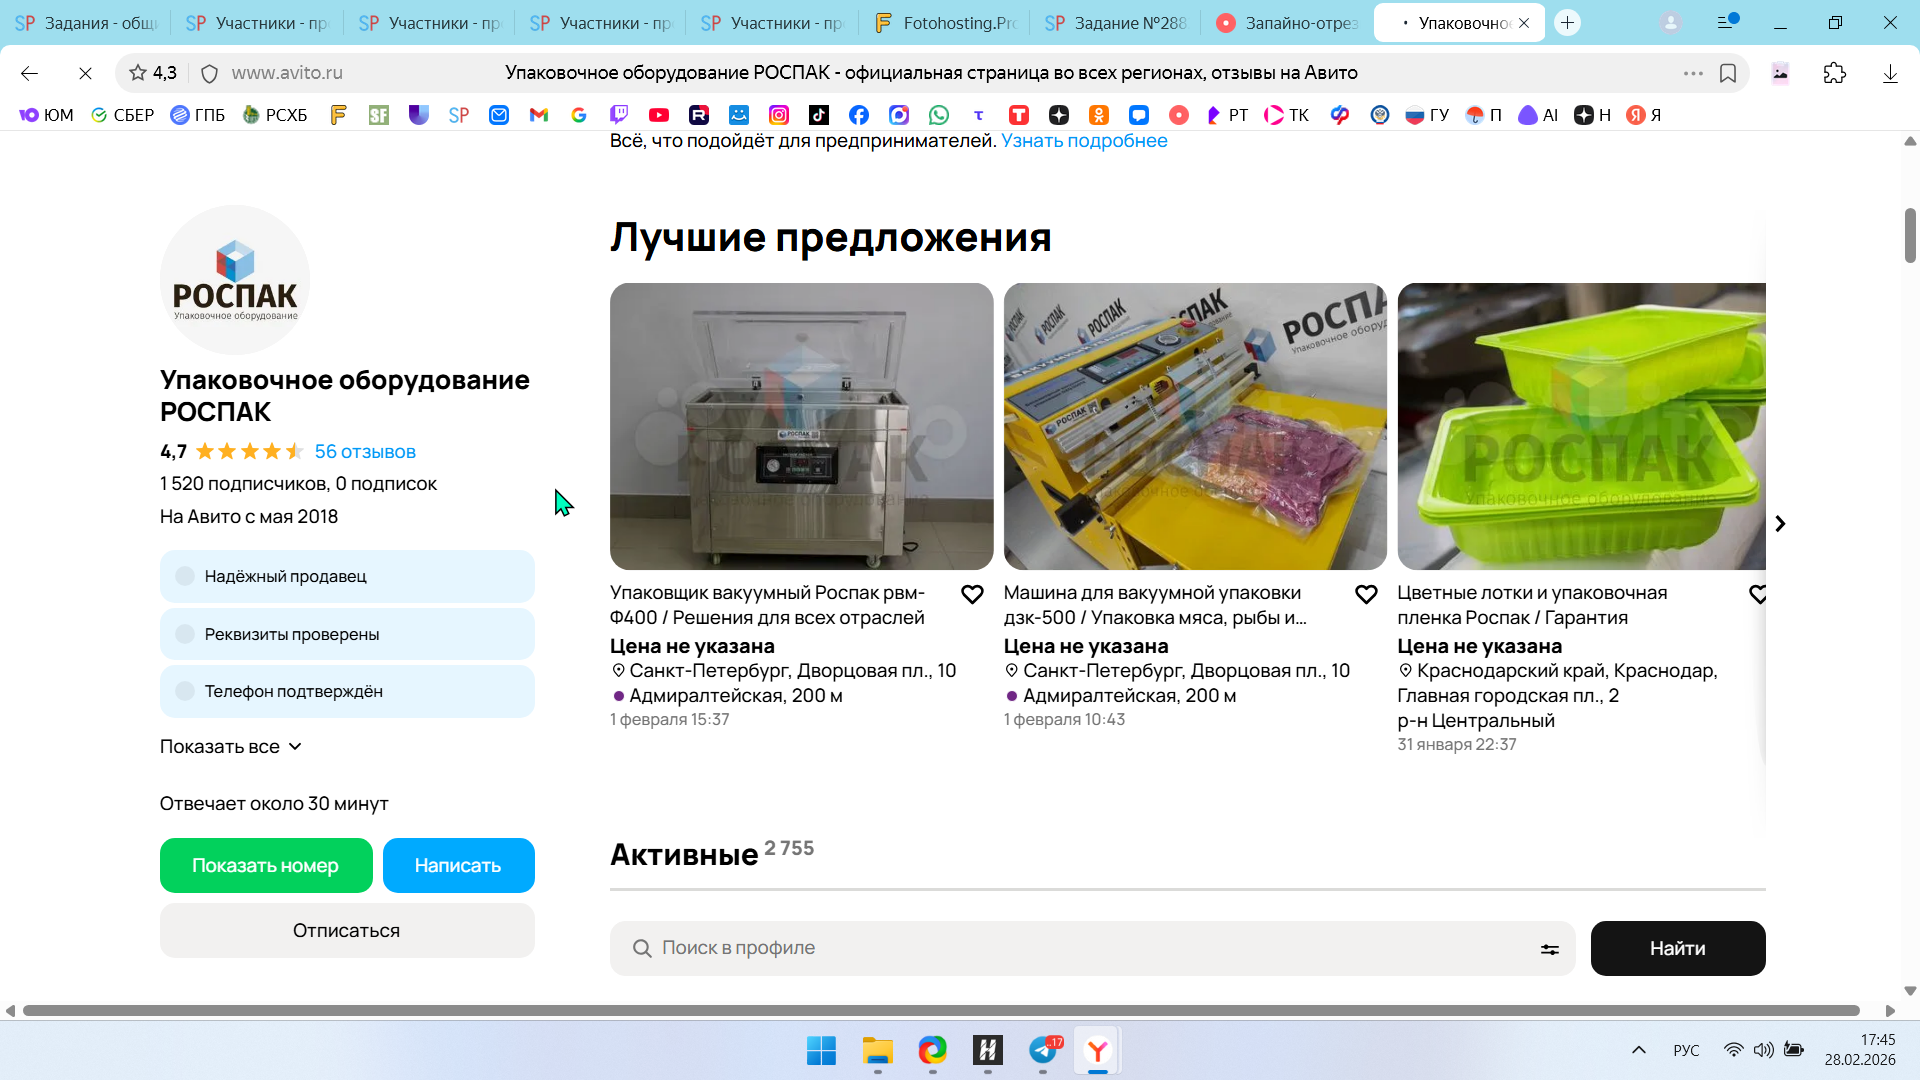Click the downloads arrow icon
The image size is (1920, 1080).
pyautogui.click(x=1889, y=73)
